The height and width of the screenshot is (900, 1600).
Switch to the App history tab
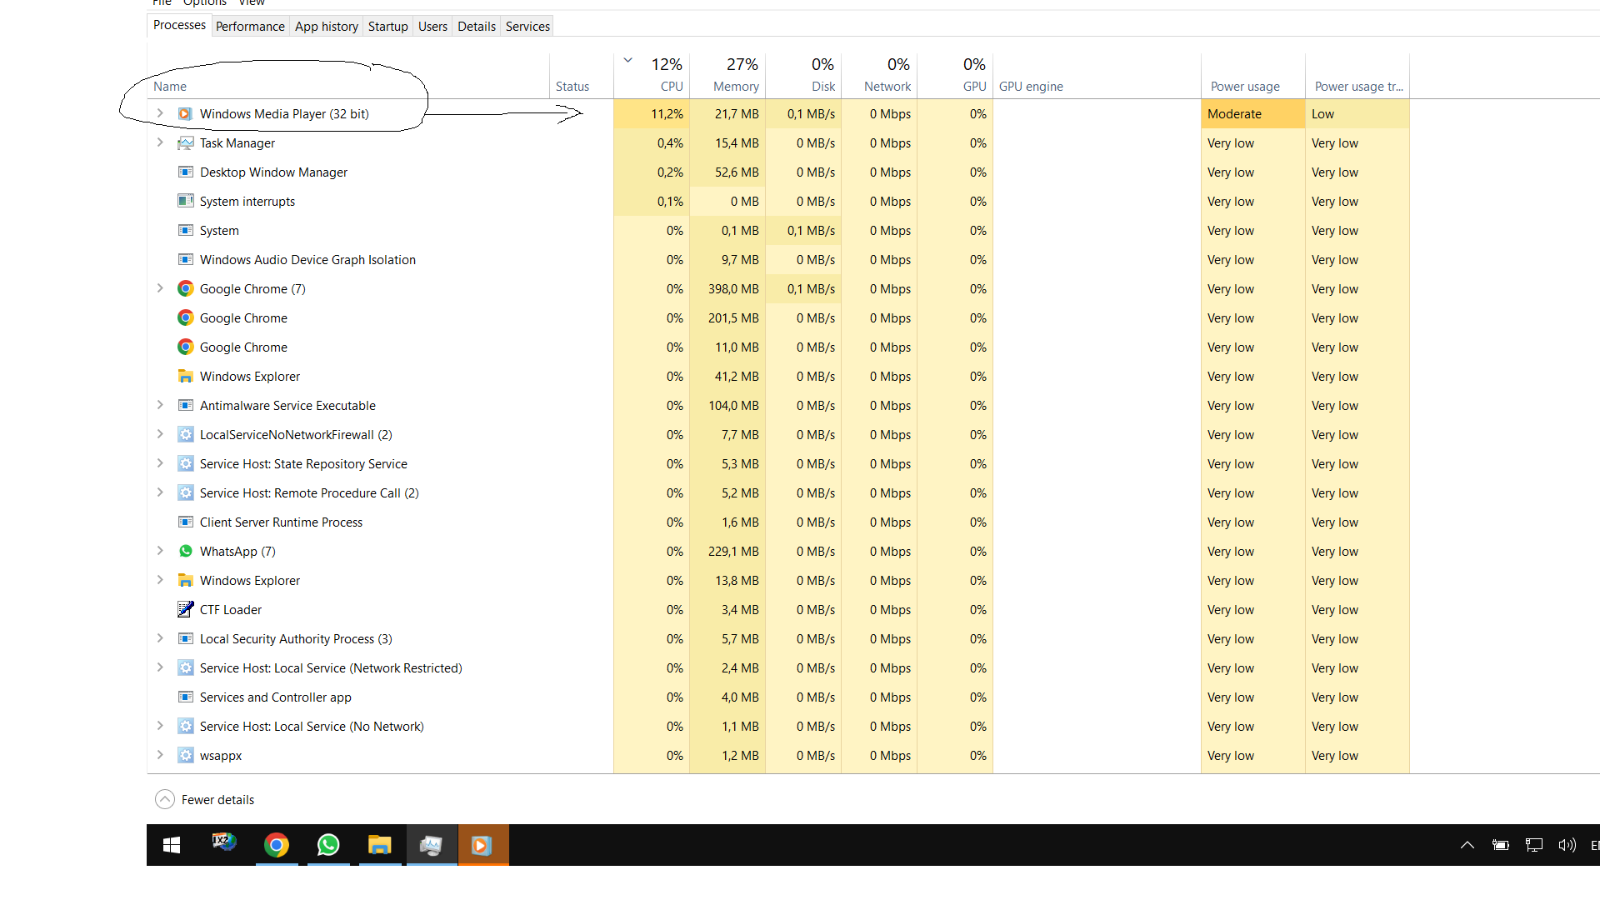pyautogui.click(x=326, y=26)
